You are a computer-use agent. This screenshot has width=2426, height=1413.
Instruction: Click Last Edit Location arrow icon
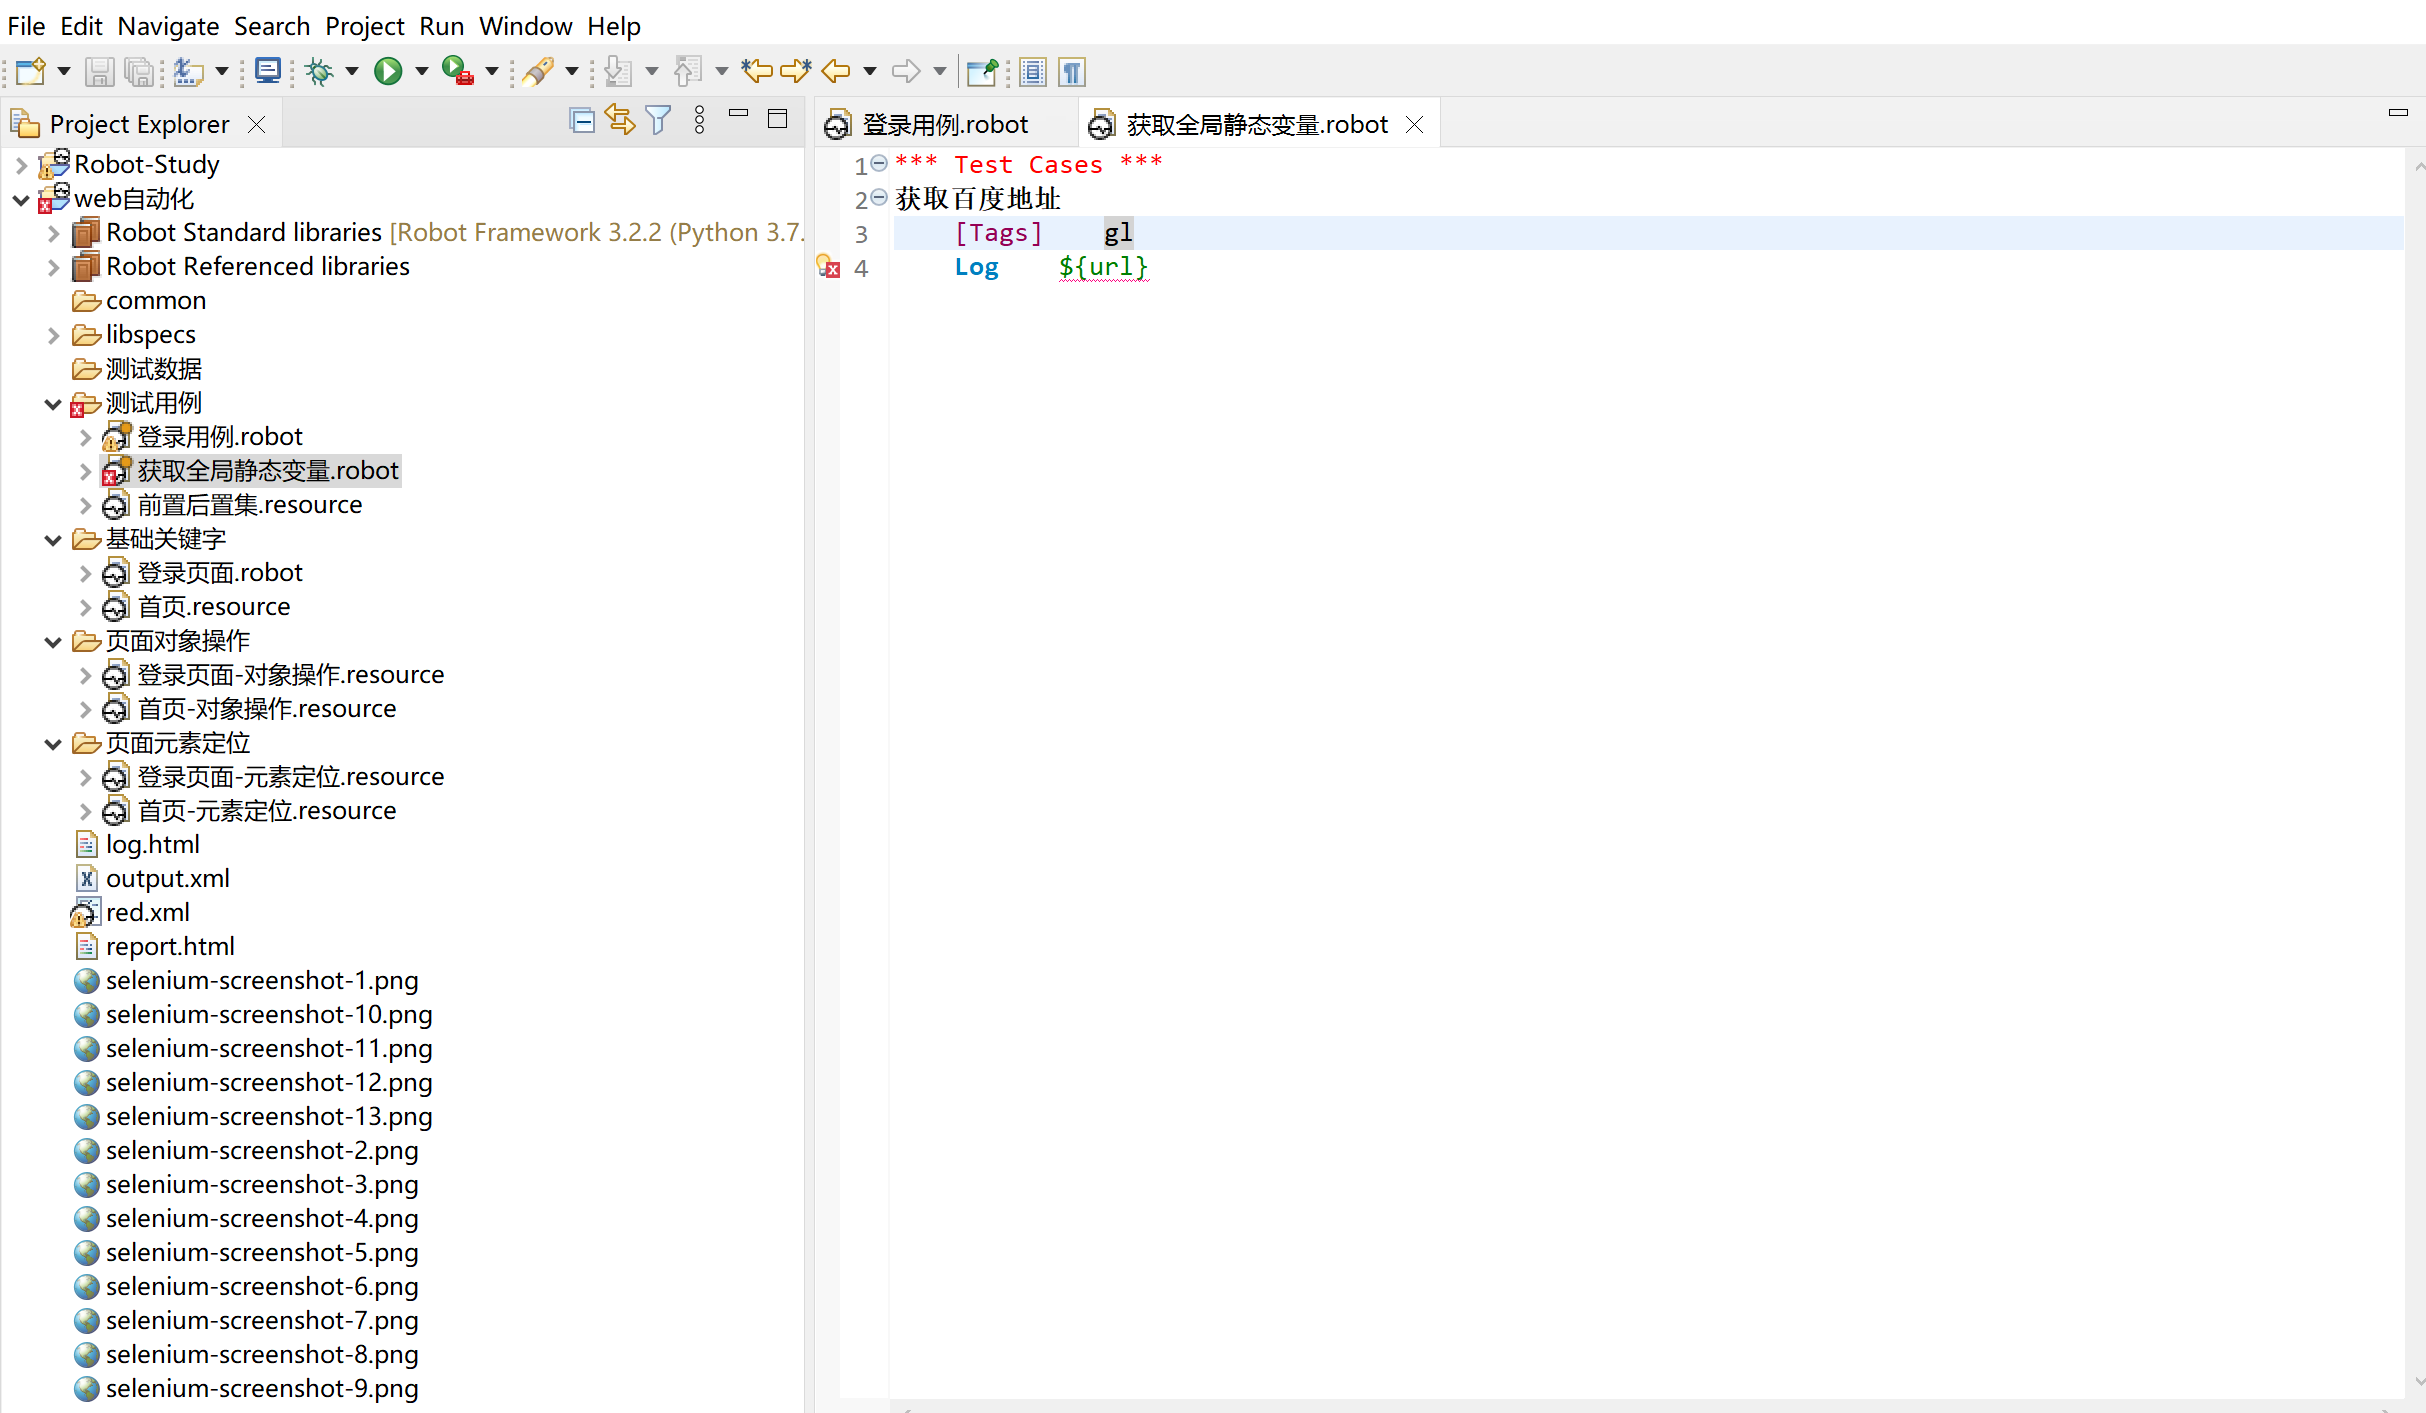[757, 72]
